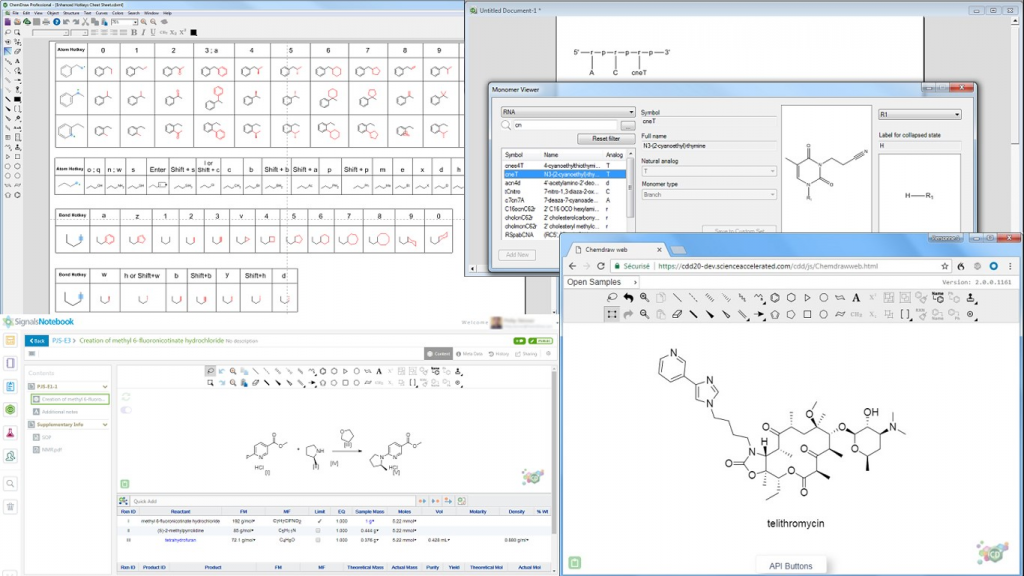This screenshot has width=1024, height=576.
Task: Switch to the Chemdraw web browser tab
Action: click(616, 249)
